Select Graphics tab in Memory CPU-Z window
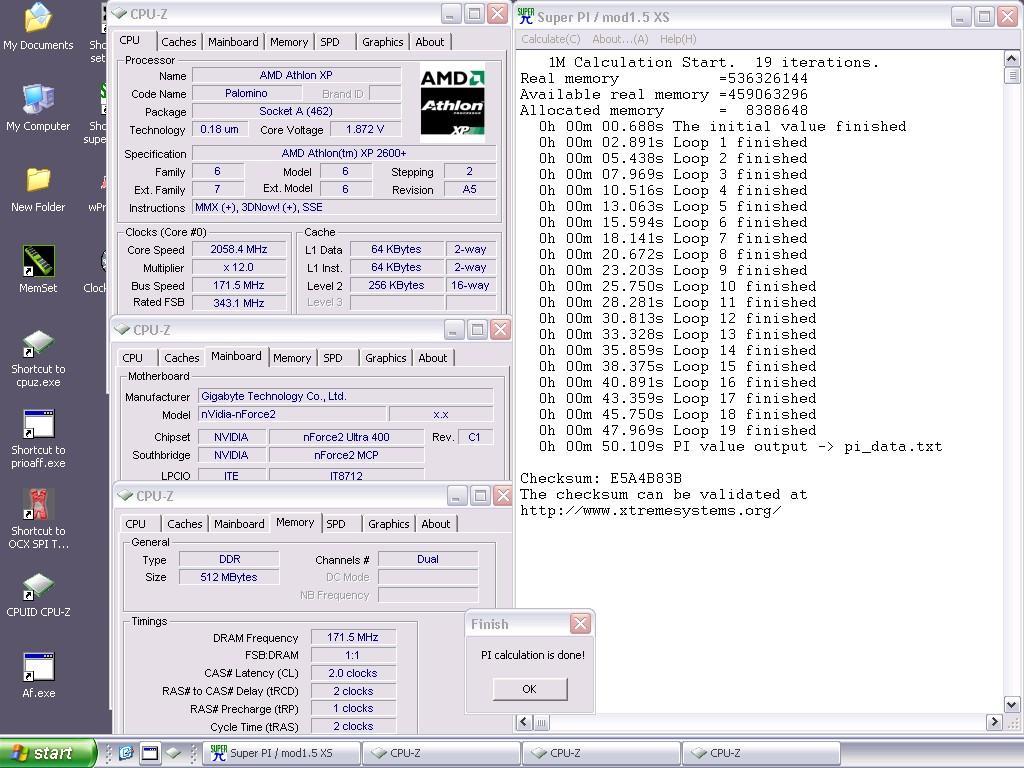The width and height of the screenshot is (1024, 768). (x=389, y=524)
